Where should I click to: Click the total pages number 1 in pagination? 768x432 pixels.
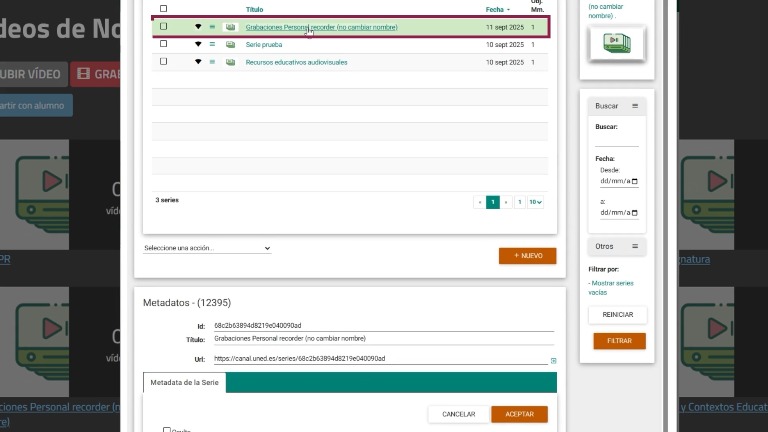coord(520,202)
